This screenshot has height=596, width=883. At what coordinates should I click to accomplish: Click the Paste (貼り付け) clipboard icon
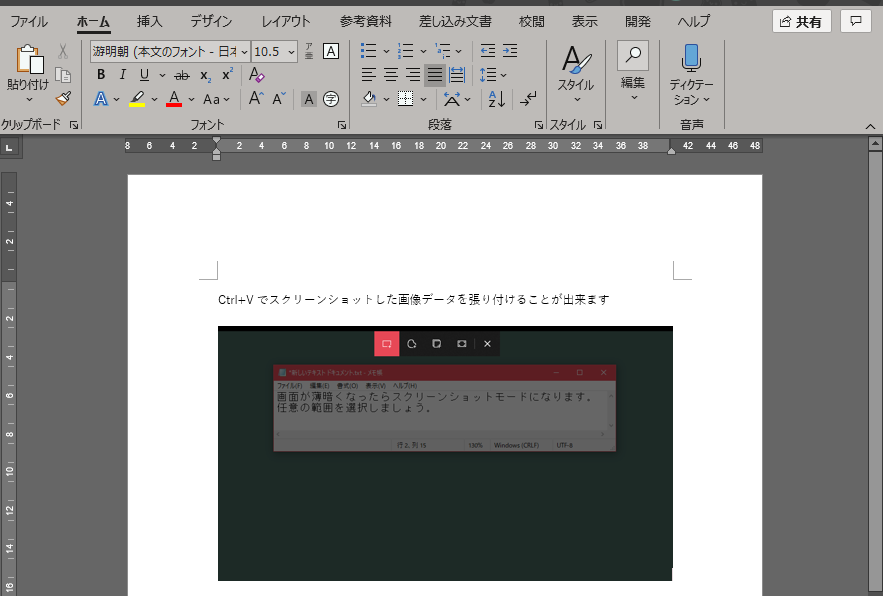(29, 59)
